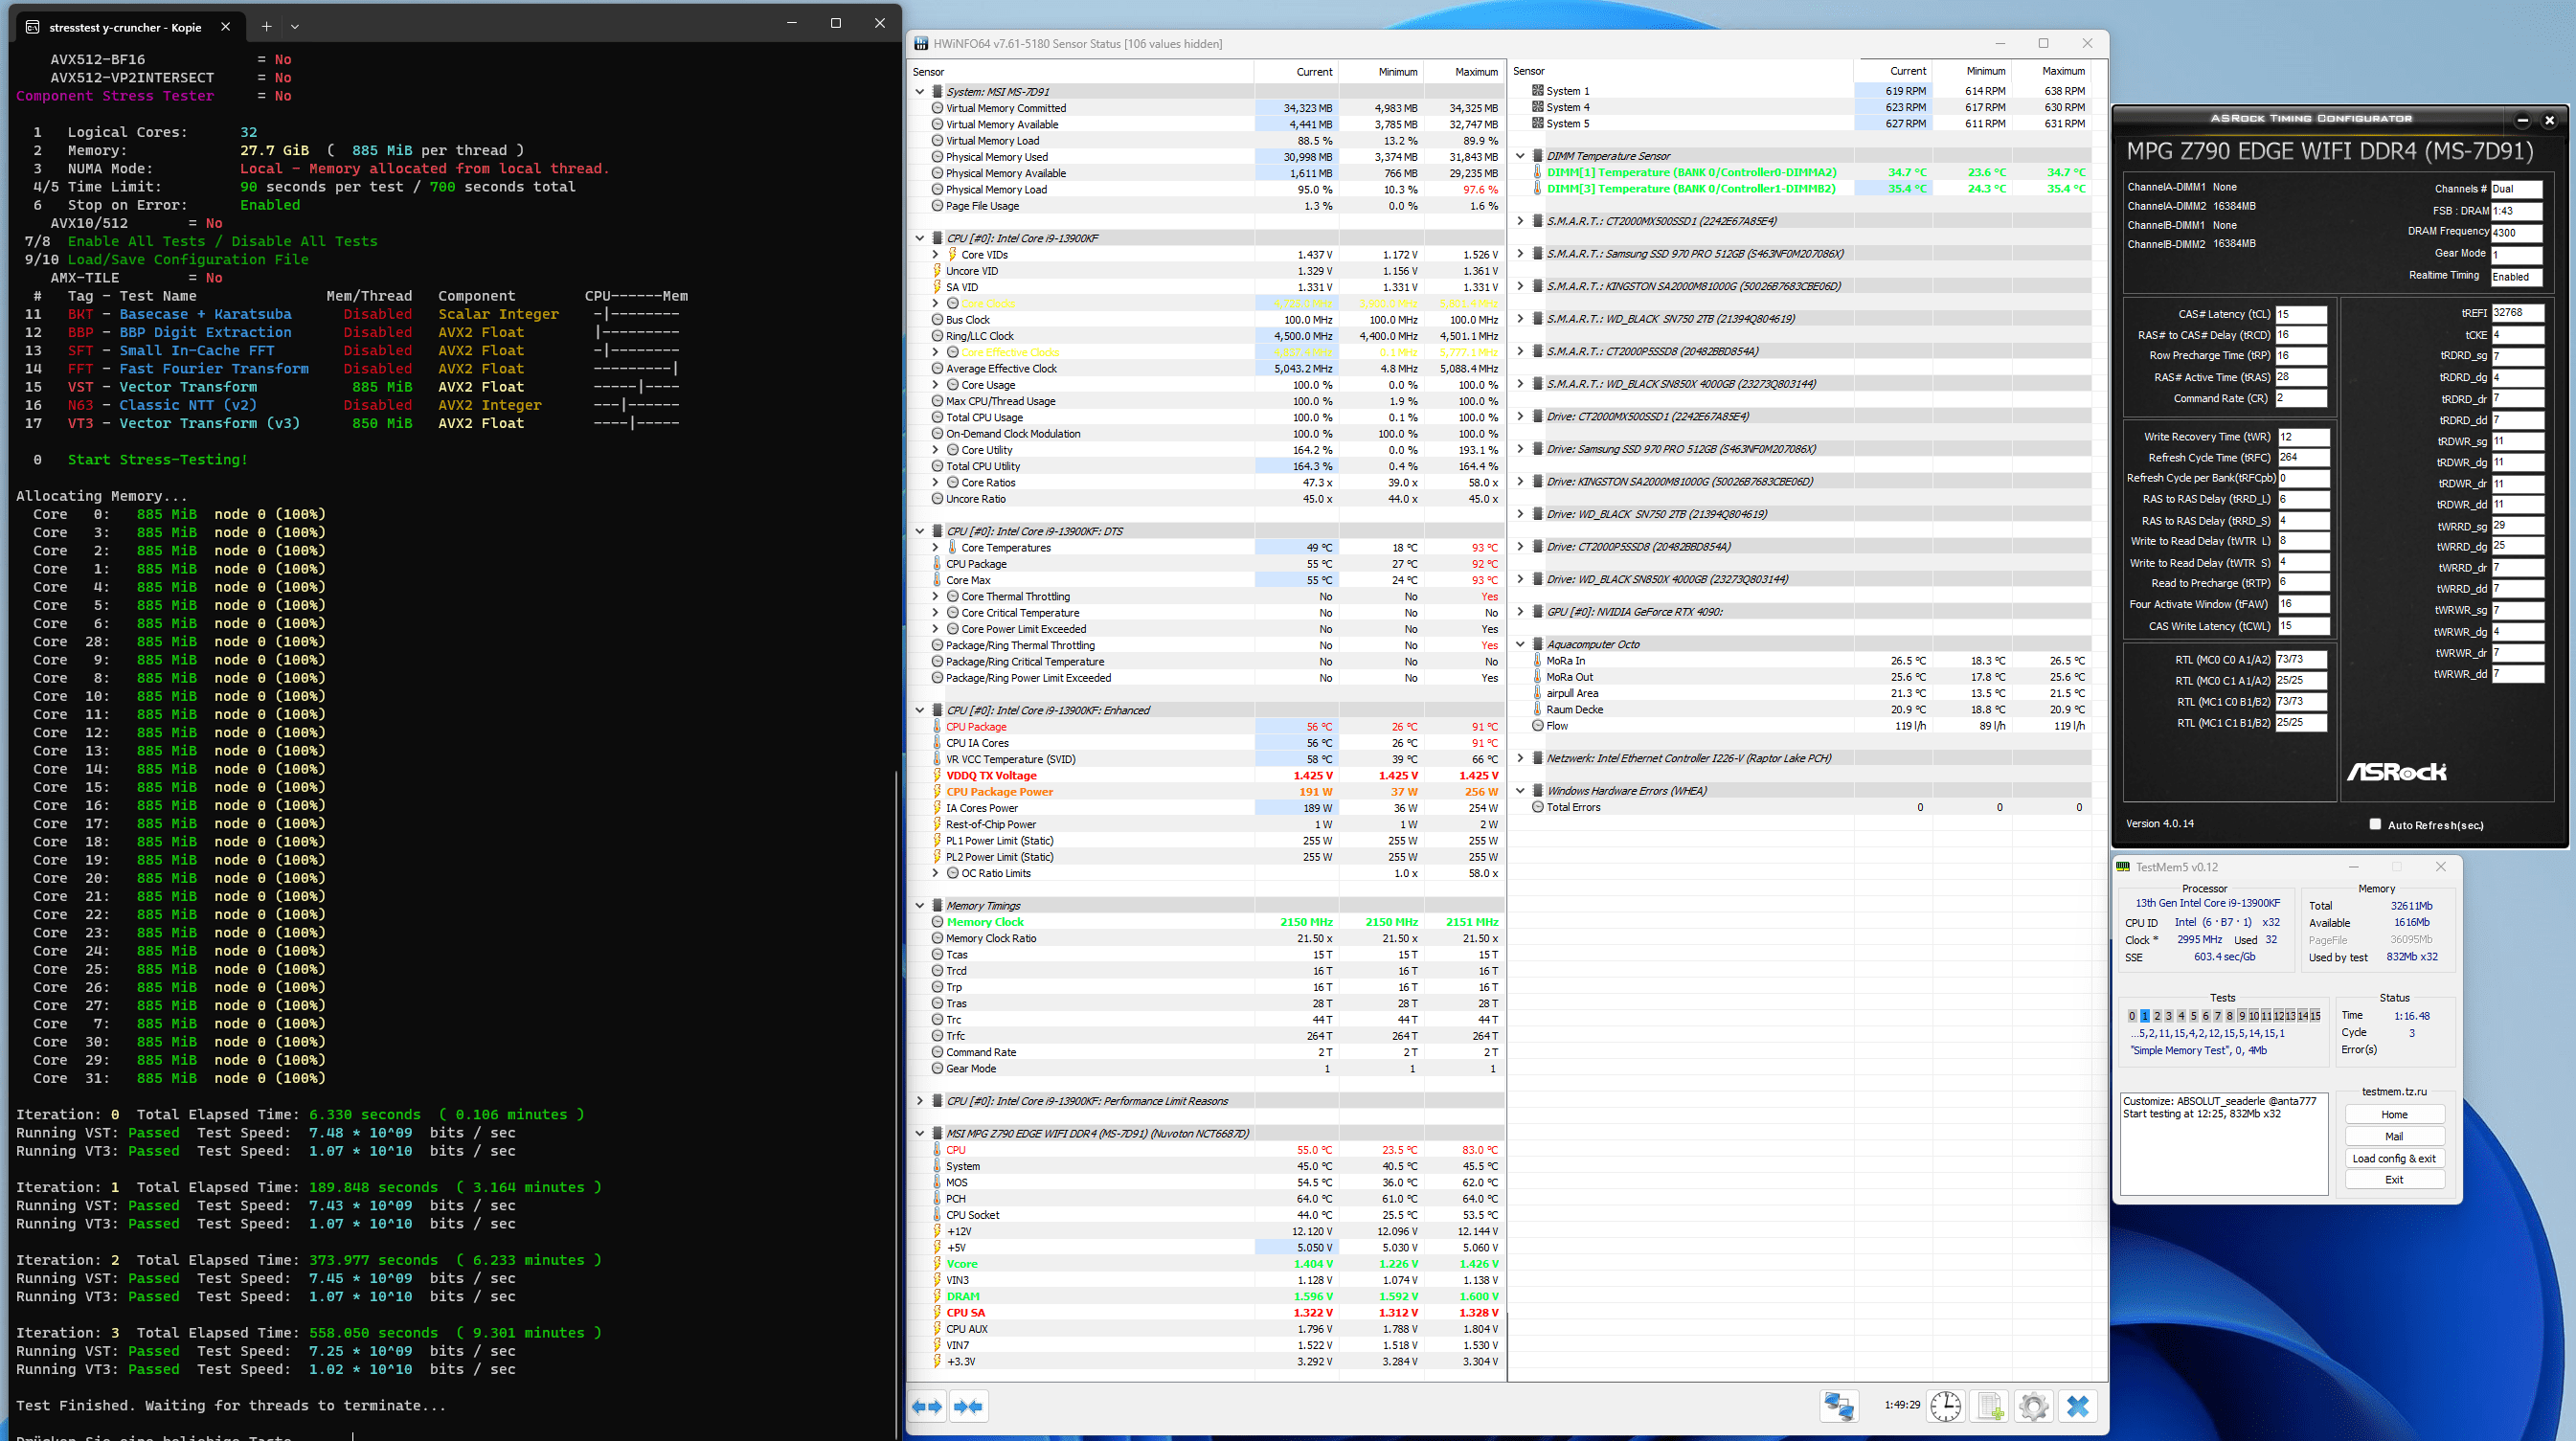Click the TestMem5 log text box
The image size is (2576, 1441).
2224,1144
